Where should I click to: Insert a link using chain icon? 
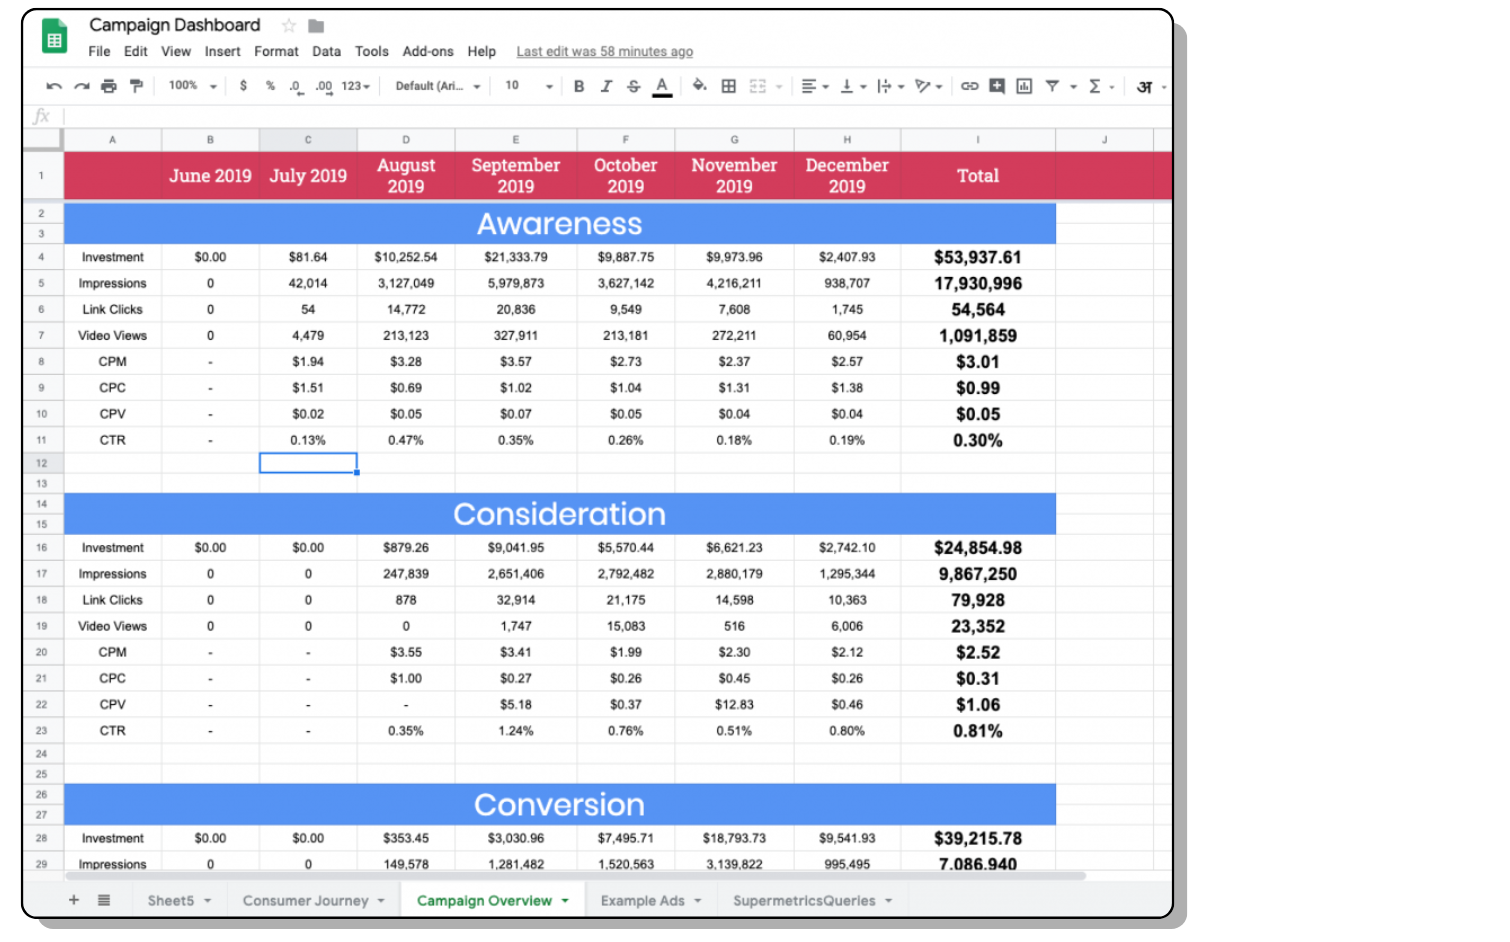coord(969,87)
